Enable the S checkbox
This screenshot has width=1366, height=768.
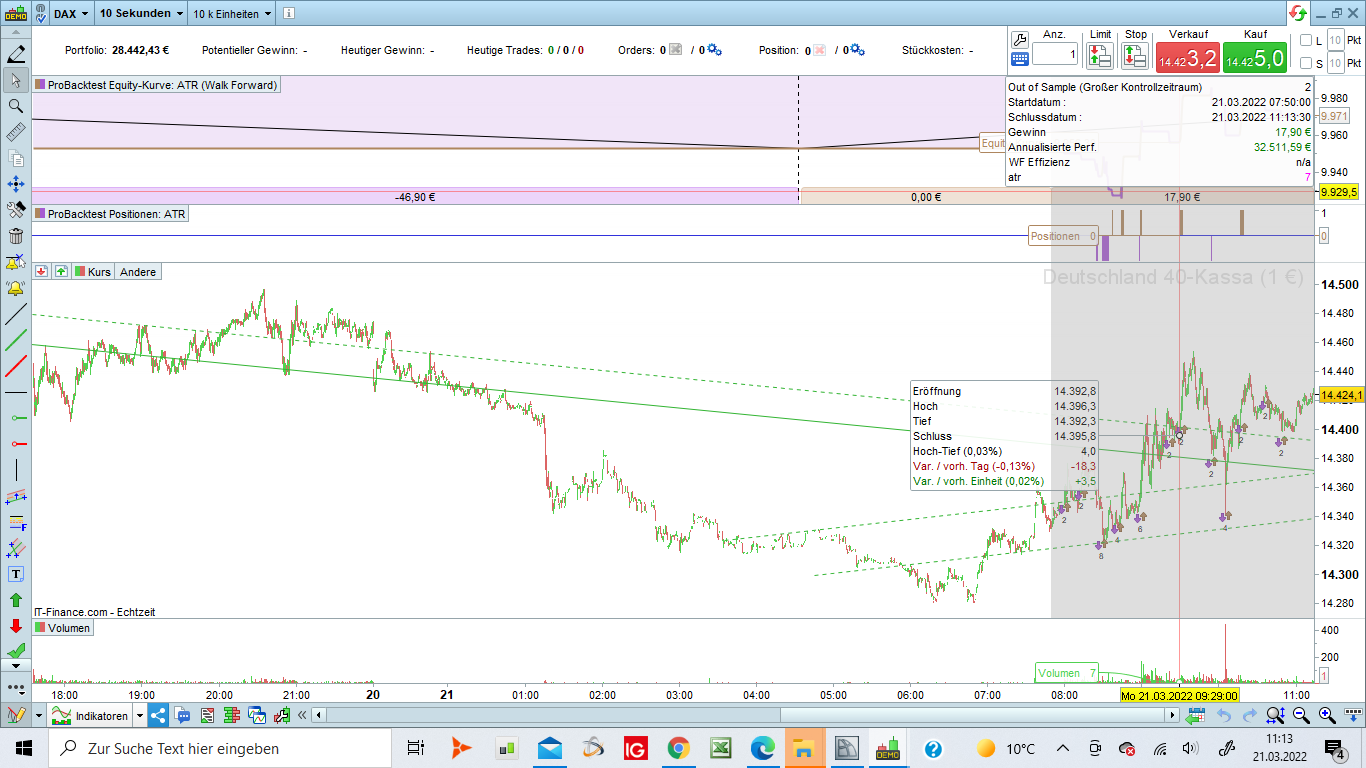pos(1306,64)
